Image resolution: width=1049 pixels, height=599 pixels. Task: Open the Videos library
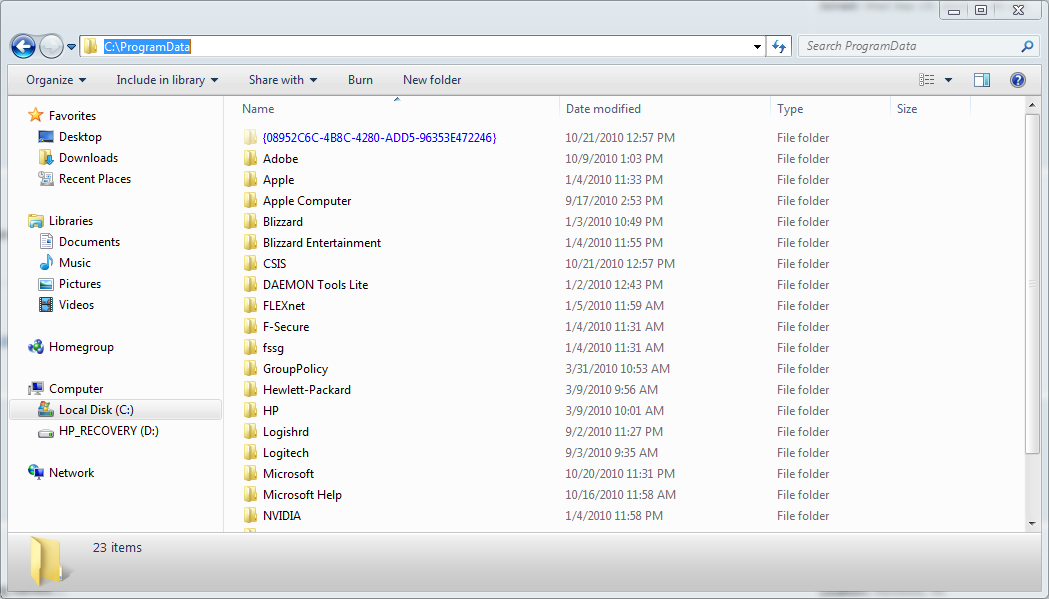pyautogui.click(x=76, y=305)
